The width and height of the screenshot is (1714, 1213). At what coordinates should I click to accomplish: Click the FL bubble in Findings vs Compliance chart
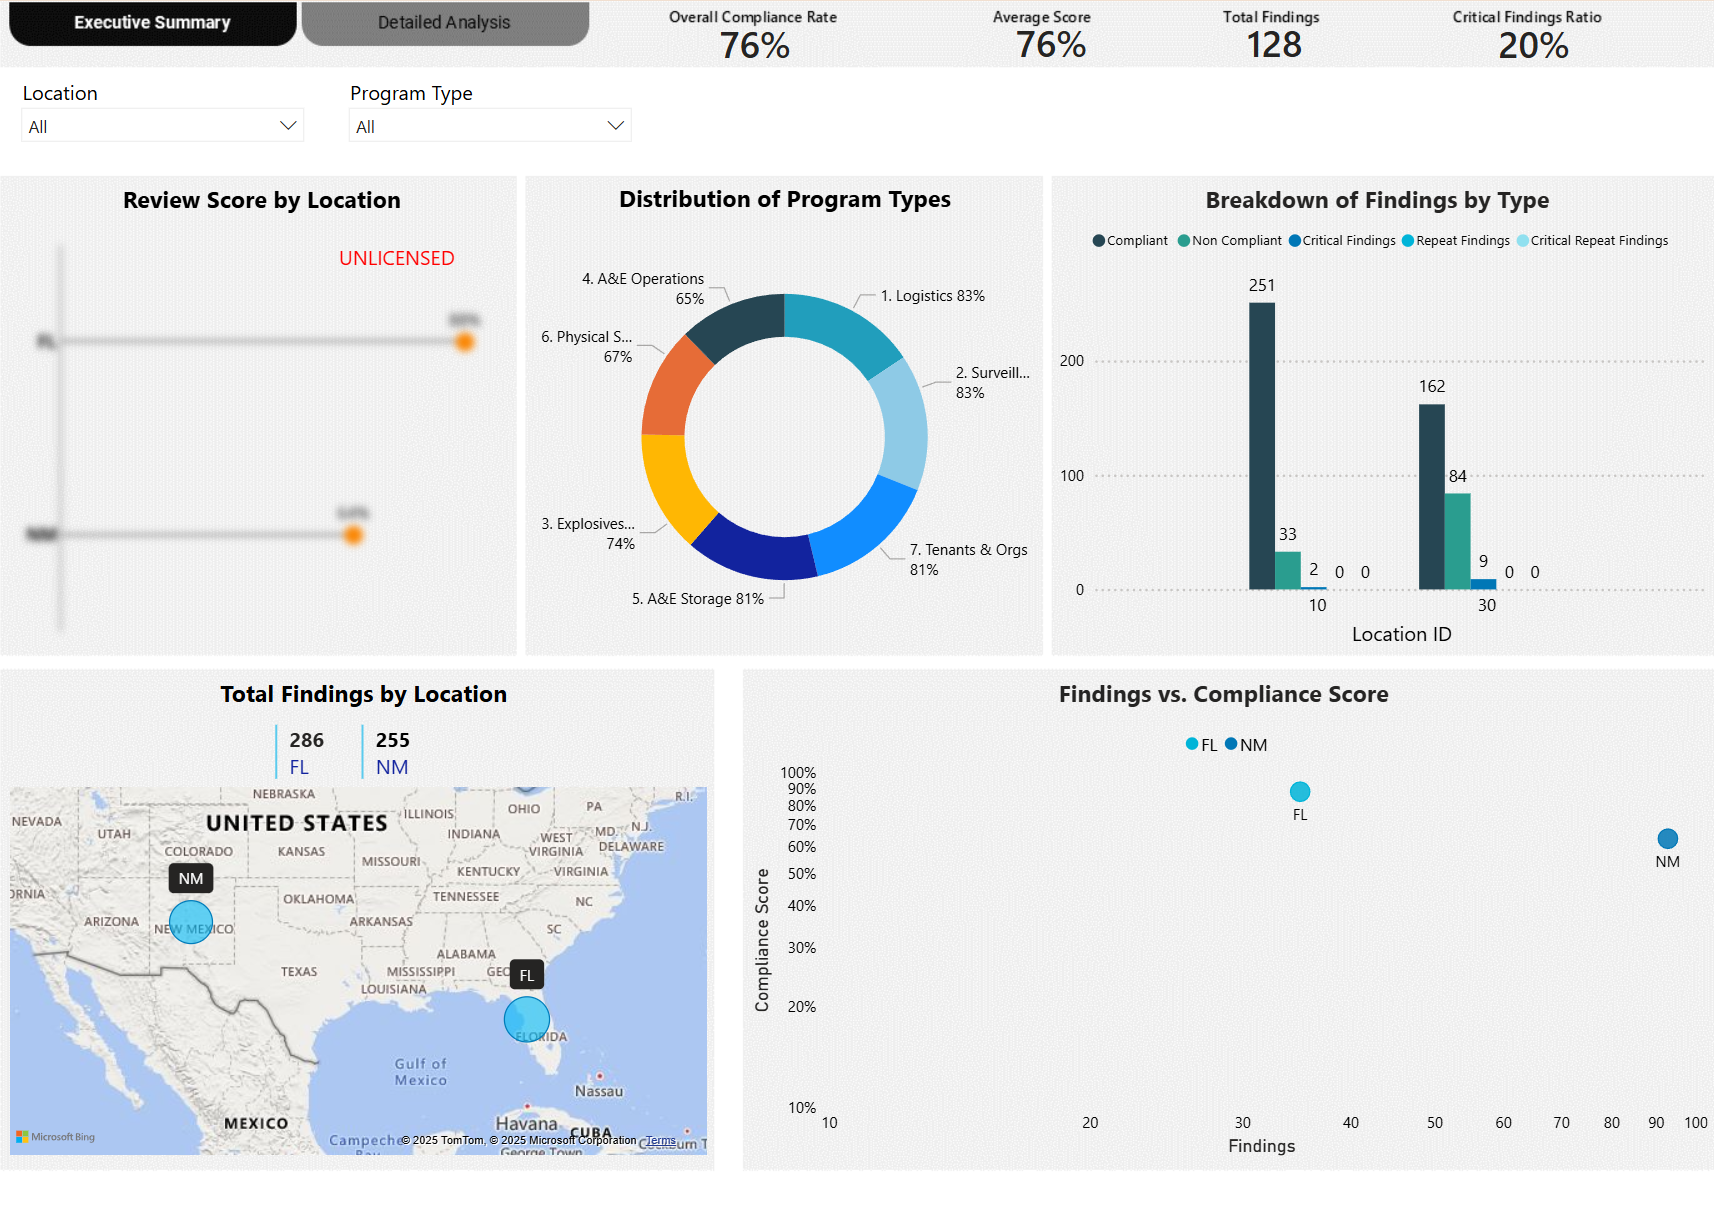pos(1299,792)
